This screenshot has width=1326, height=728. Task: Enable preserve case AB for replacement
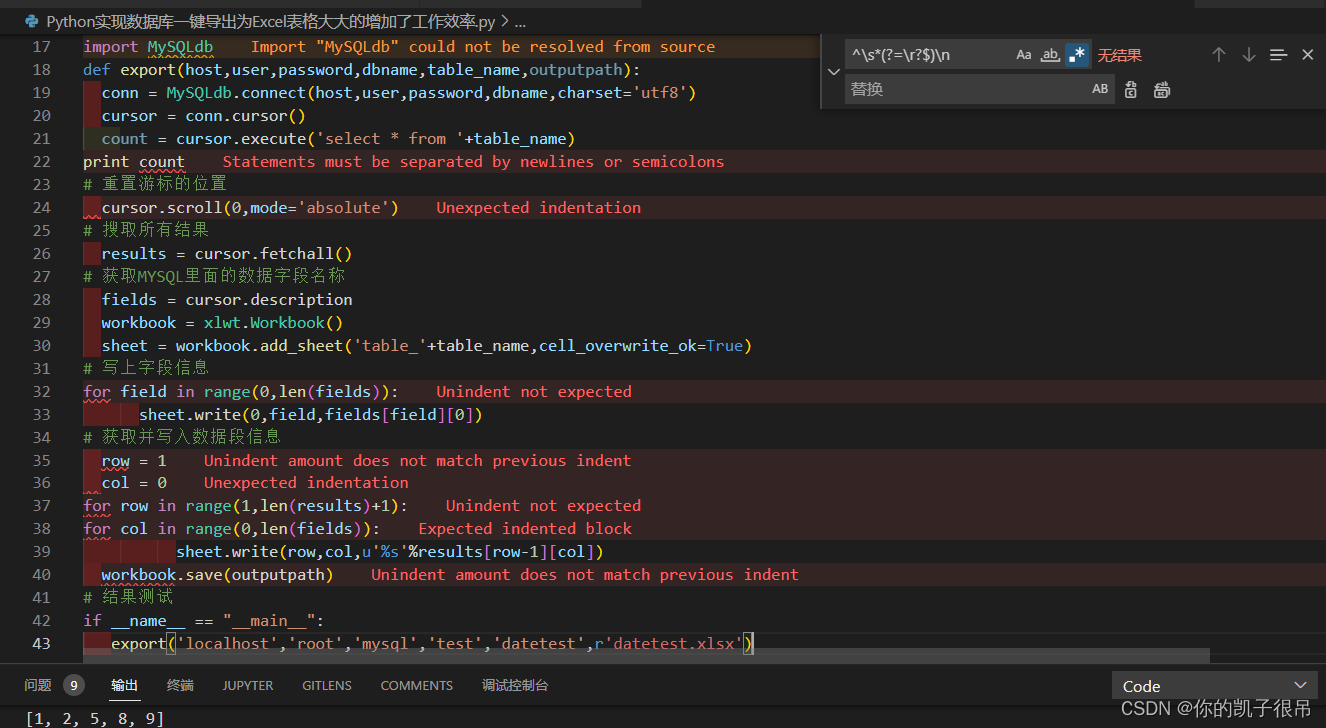pos(1100,89)
